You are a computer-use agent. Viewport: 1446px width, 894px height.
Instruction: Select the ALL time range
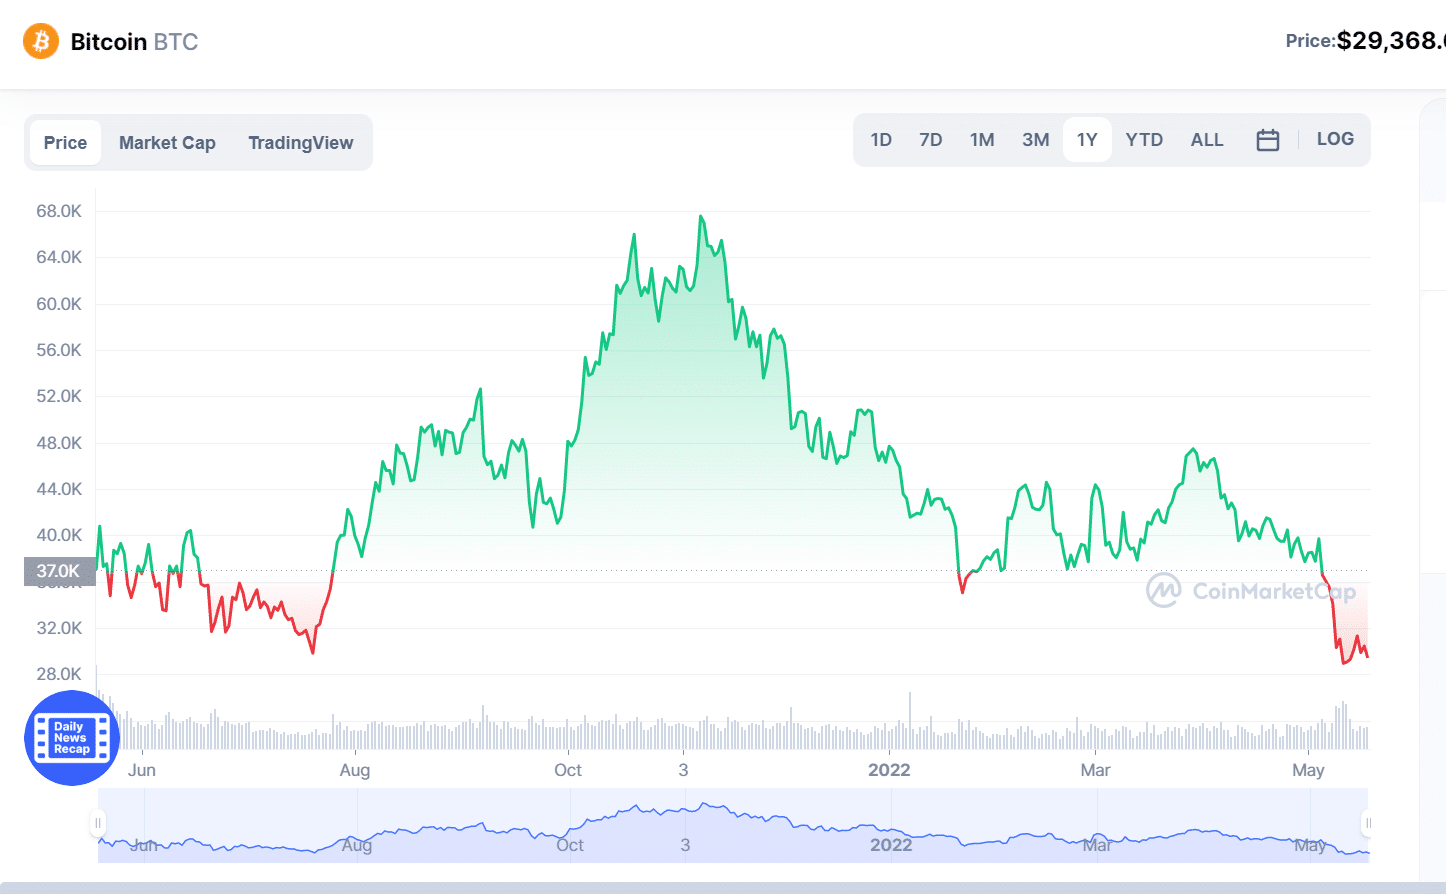pyautogui.click(x=1207, y=140)
